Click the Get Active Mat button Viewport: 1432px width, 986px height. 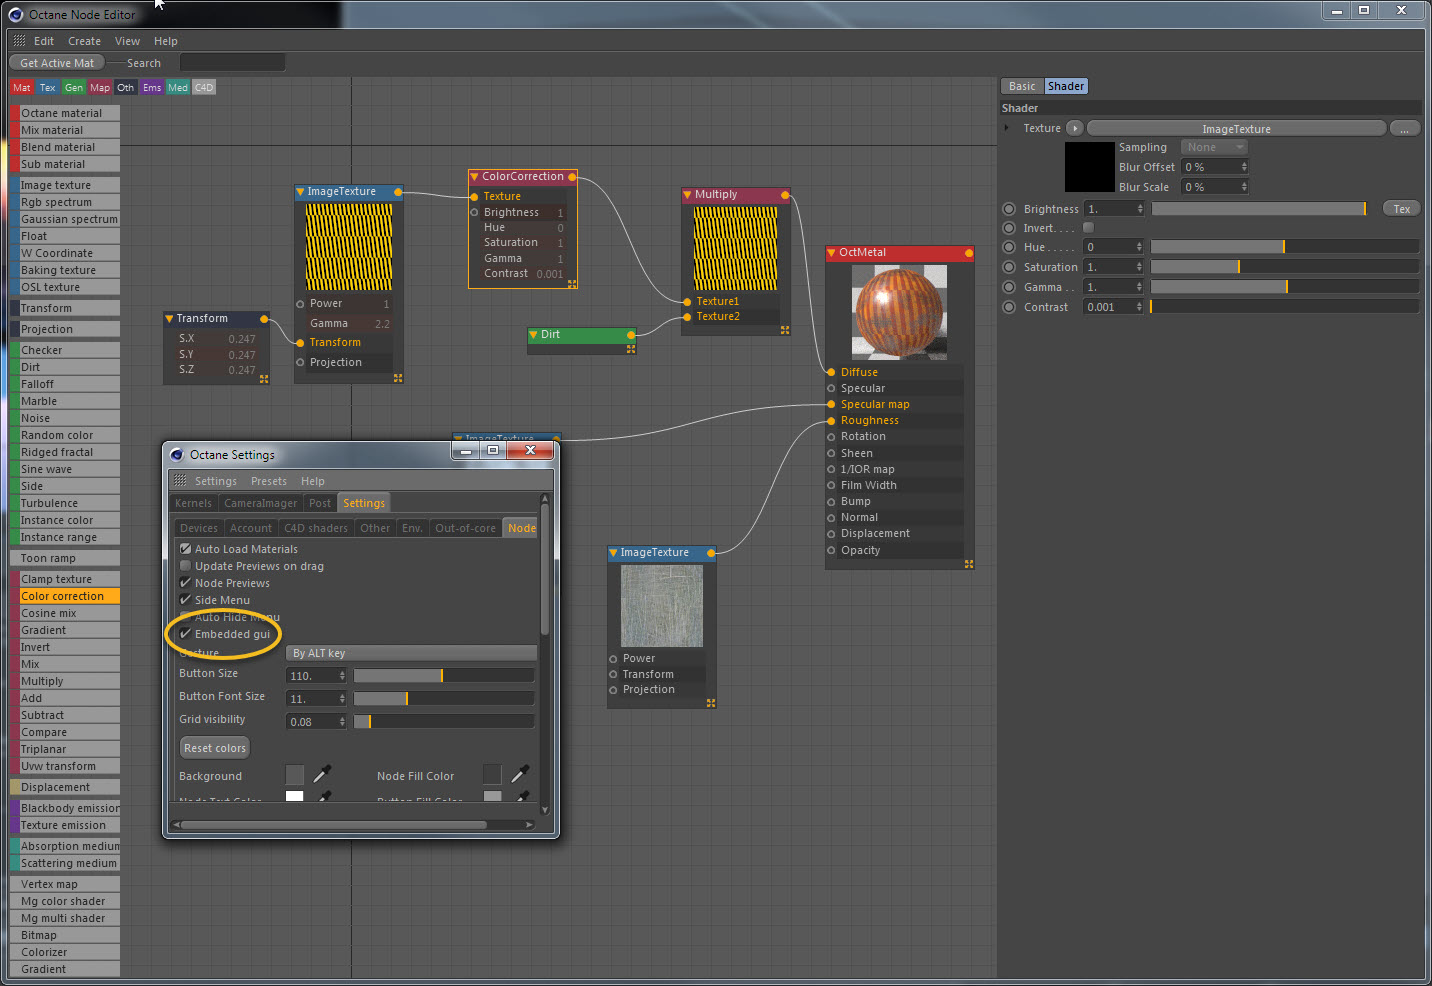click(57, 63)
